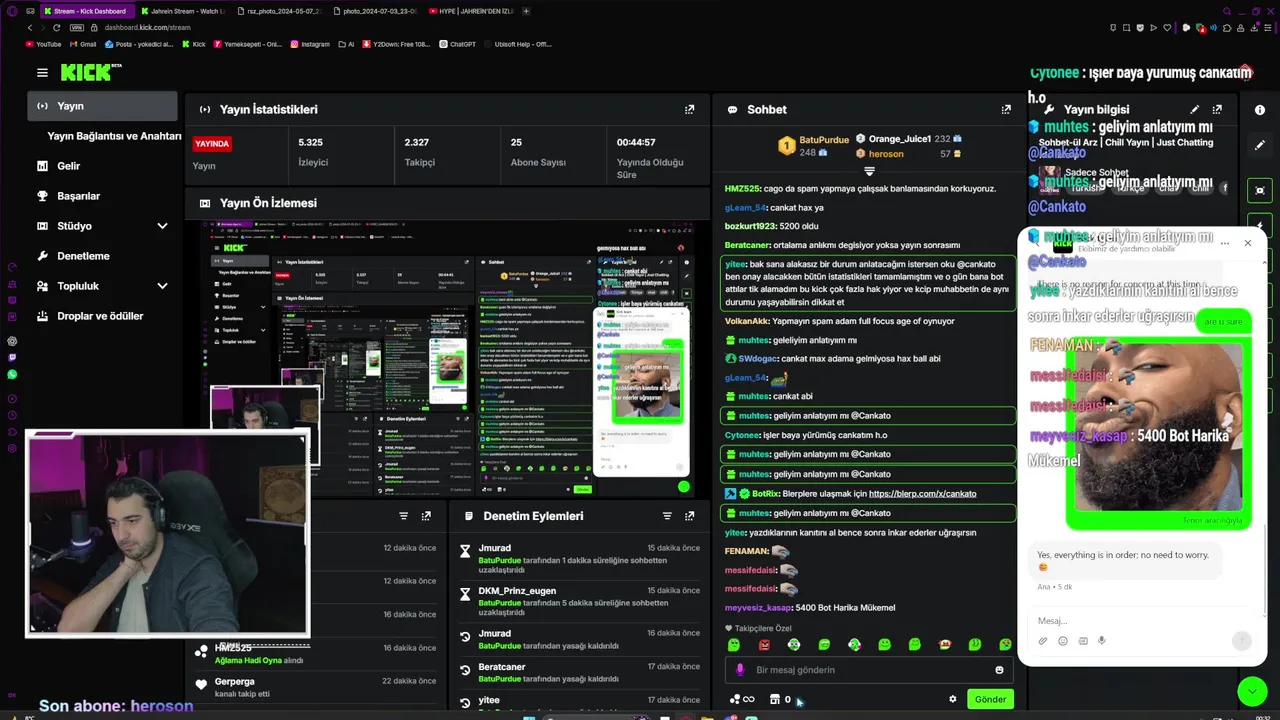This screenshot has height=720, width=1280.
Task: Click Jmurad entry 15 dakika önce
Action: coord(580,559)
